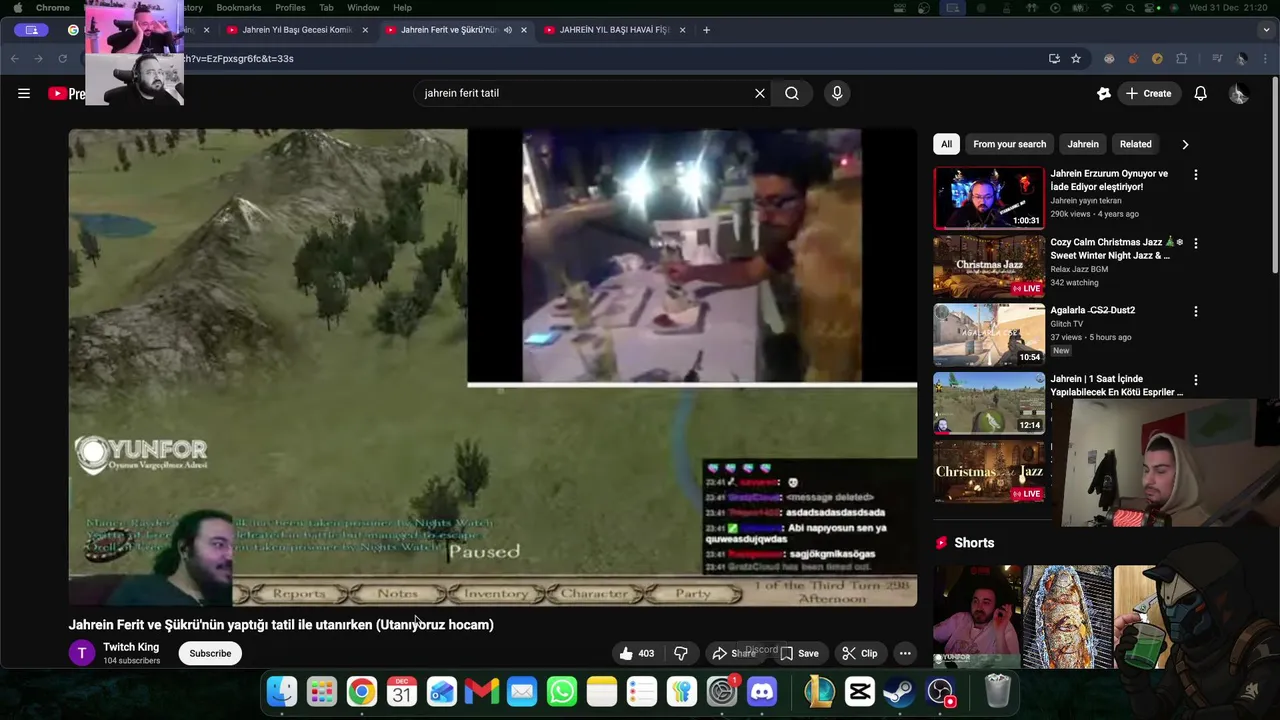1280x720 pixels.
Task: Open the YouTube hamburger guide menu
Action: pyautogui.click(x=24, y=93)
